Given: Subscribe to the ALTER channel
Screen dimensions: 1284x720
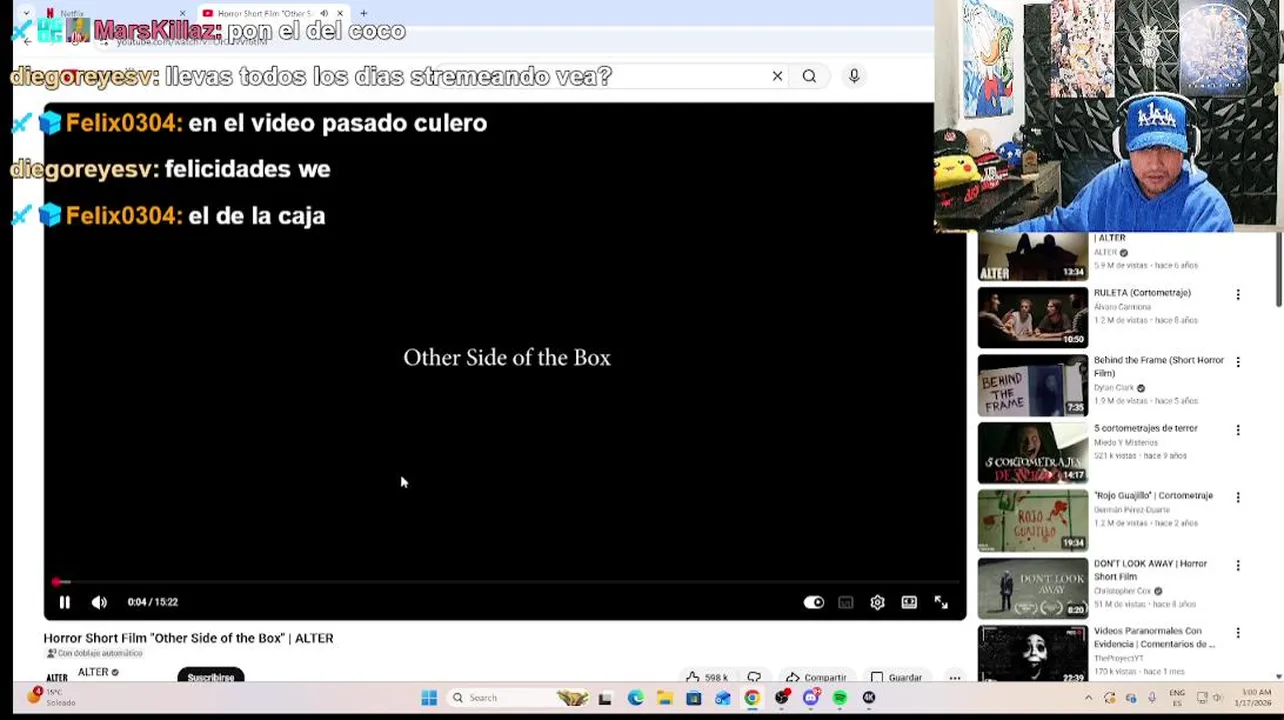Looking at the screenshot, I should coord(211,677).
